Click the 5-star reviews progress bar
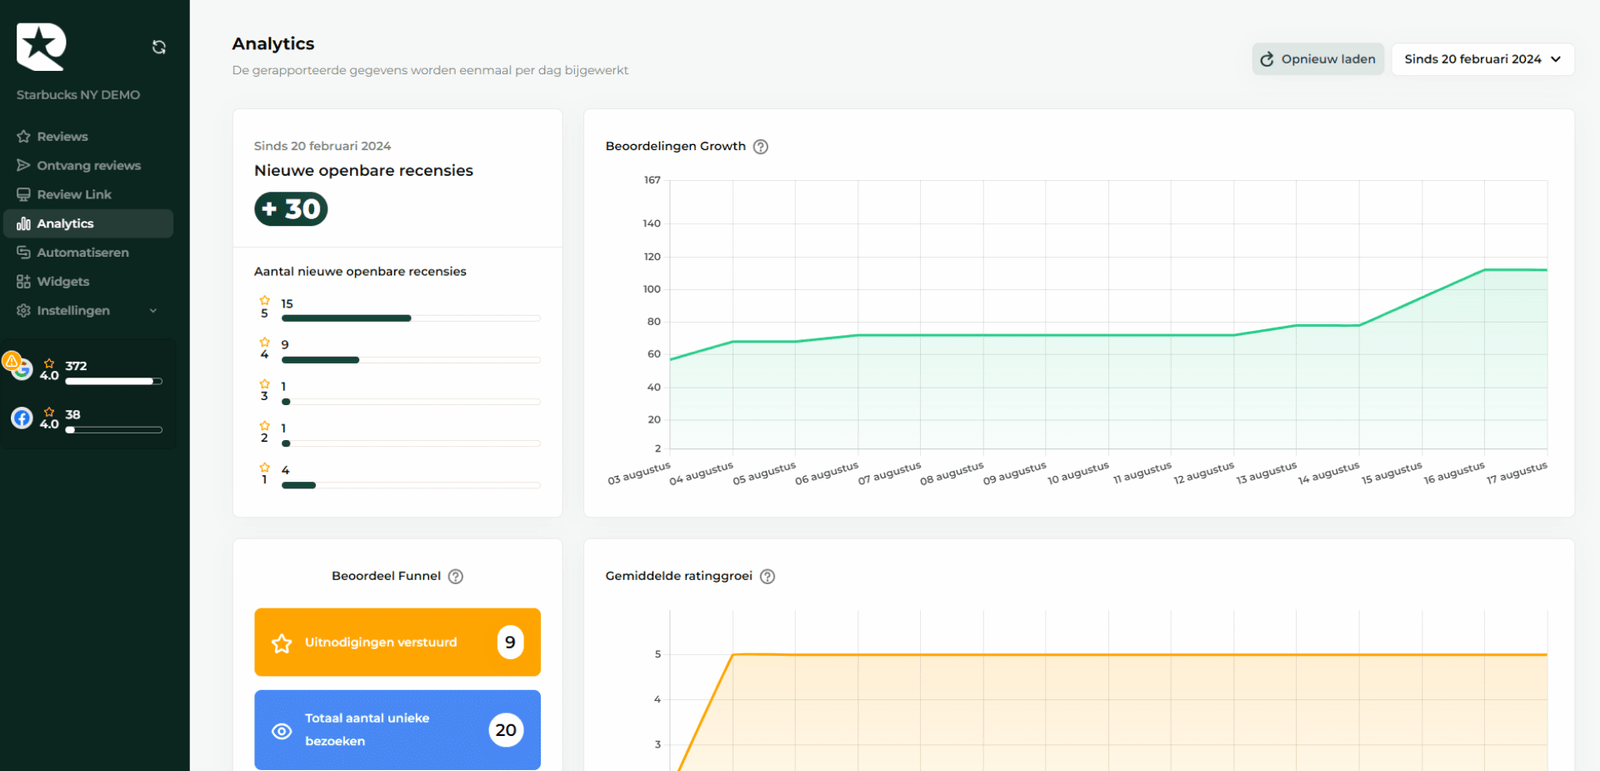The height and width of the screenshot is (771, 1600). tap(410, 318)
